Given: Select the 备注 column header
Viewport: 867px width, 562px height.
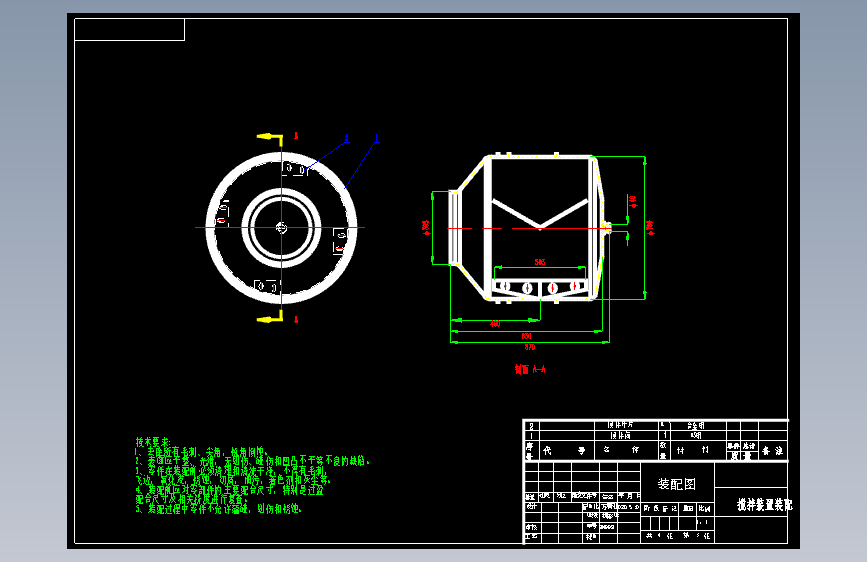Looking at the screenshot, I should [x=772, y=450].
